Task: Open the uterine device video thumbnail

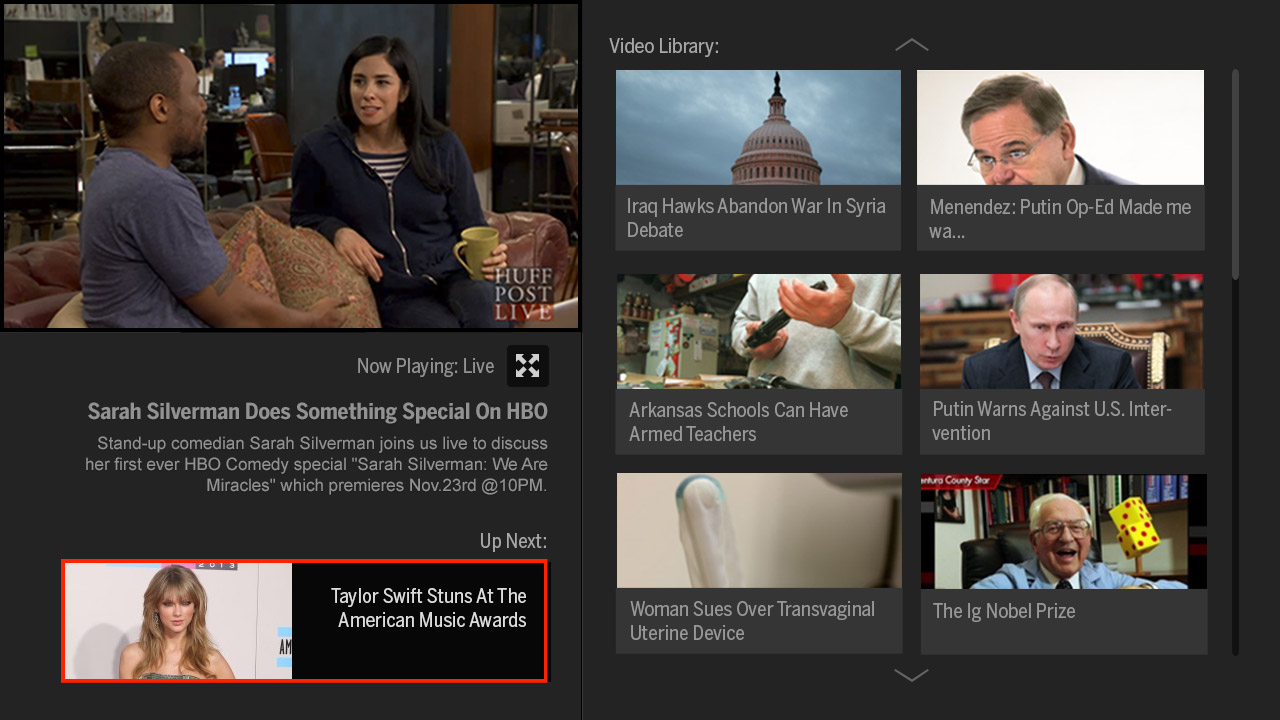Action: tap(759, 531)
